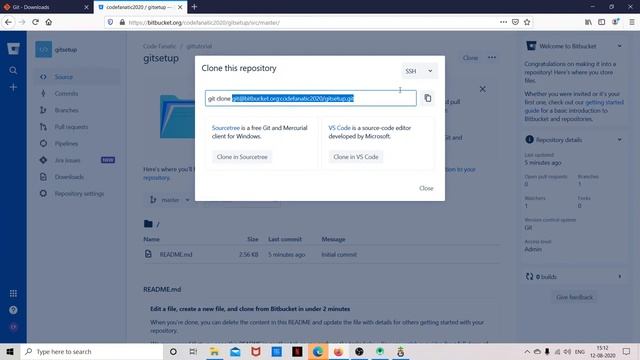Open the app switcher grid icon
The image size is (640, 360).
coord(13,293)
